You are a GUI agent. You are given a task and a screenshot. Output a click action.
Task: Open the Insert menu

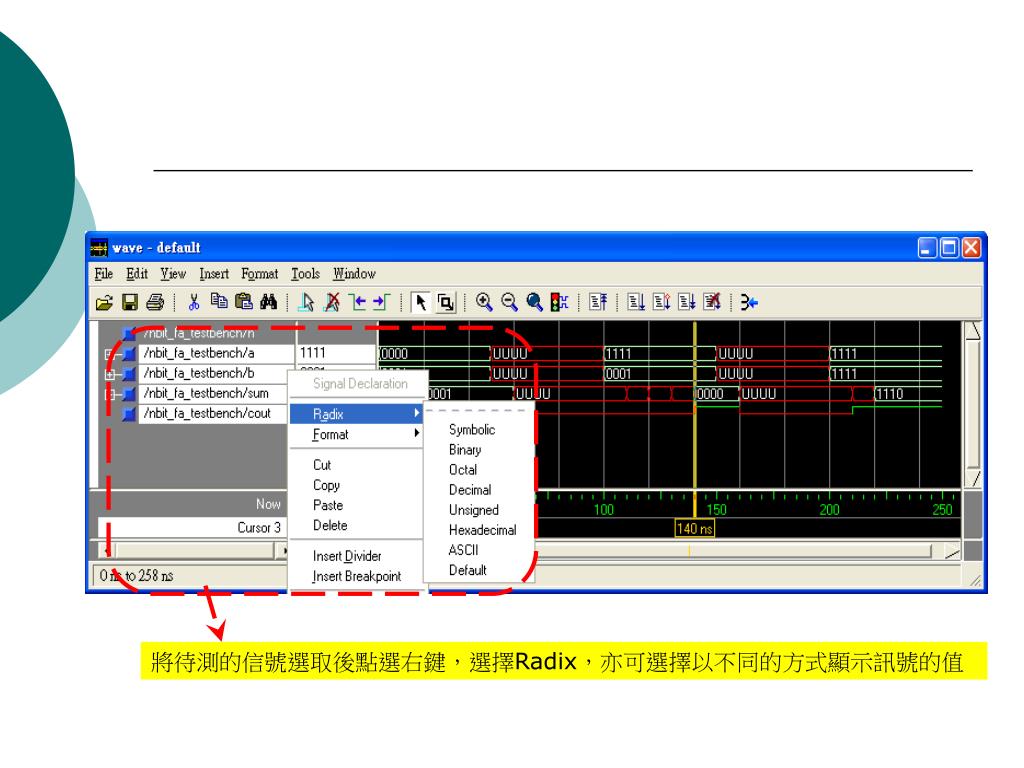click(x=214, y=274)
